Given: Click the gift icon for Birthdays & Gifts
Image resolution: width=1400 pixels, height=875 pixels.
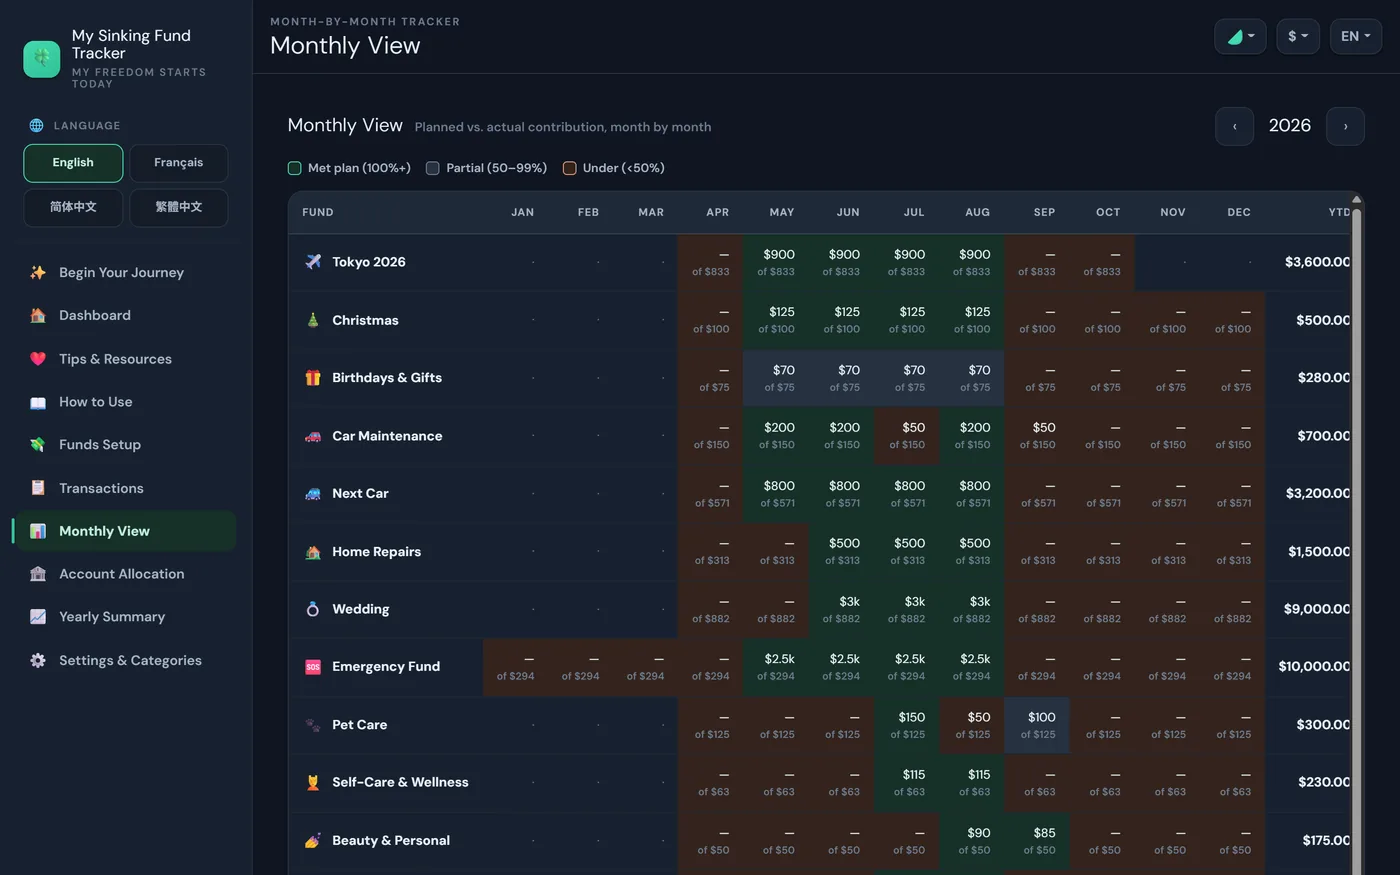Looking at the screenshot, I should (x=313, y=378).
